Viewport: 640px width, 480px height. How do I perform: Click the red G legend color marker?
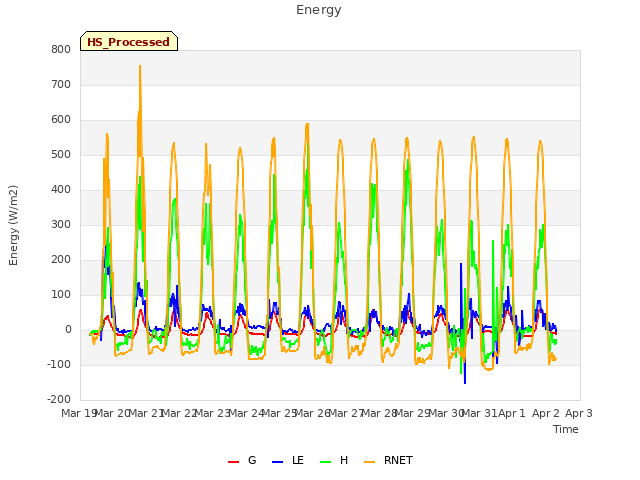(233, 462)
